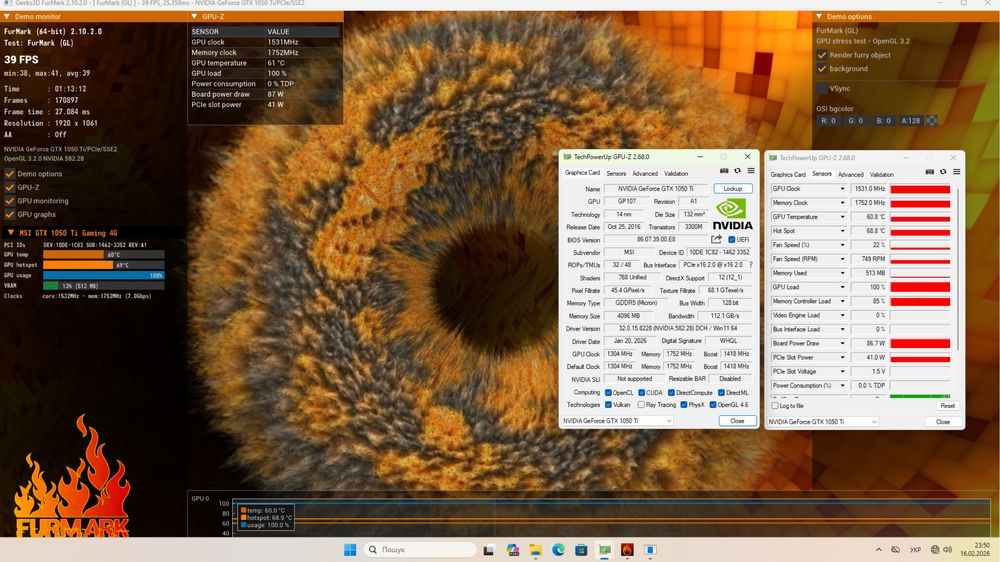The height and width of the screenshot is (562, 1000).
Task: Open File Explorer from the taskbar
Action: coord(536,550)
